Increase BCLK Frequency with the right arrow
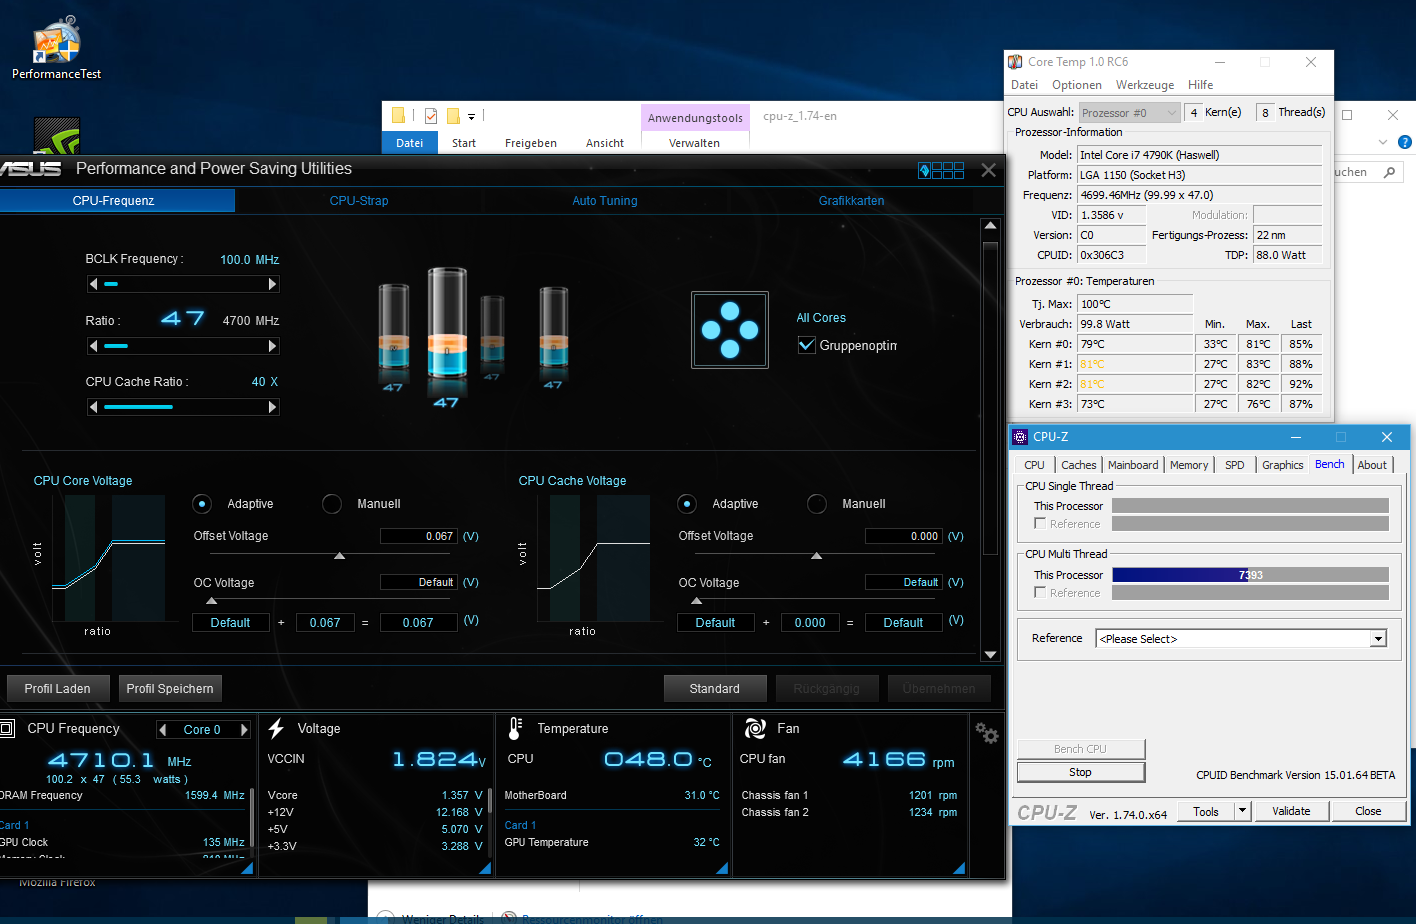 272,285
